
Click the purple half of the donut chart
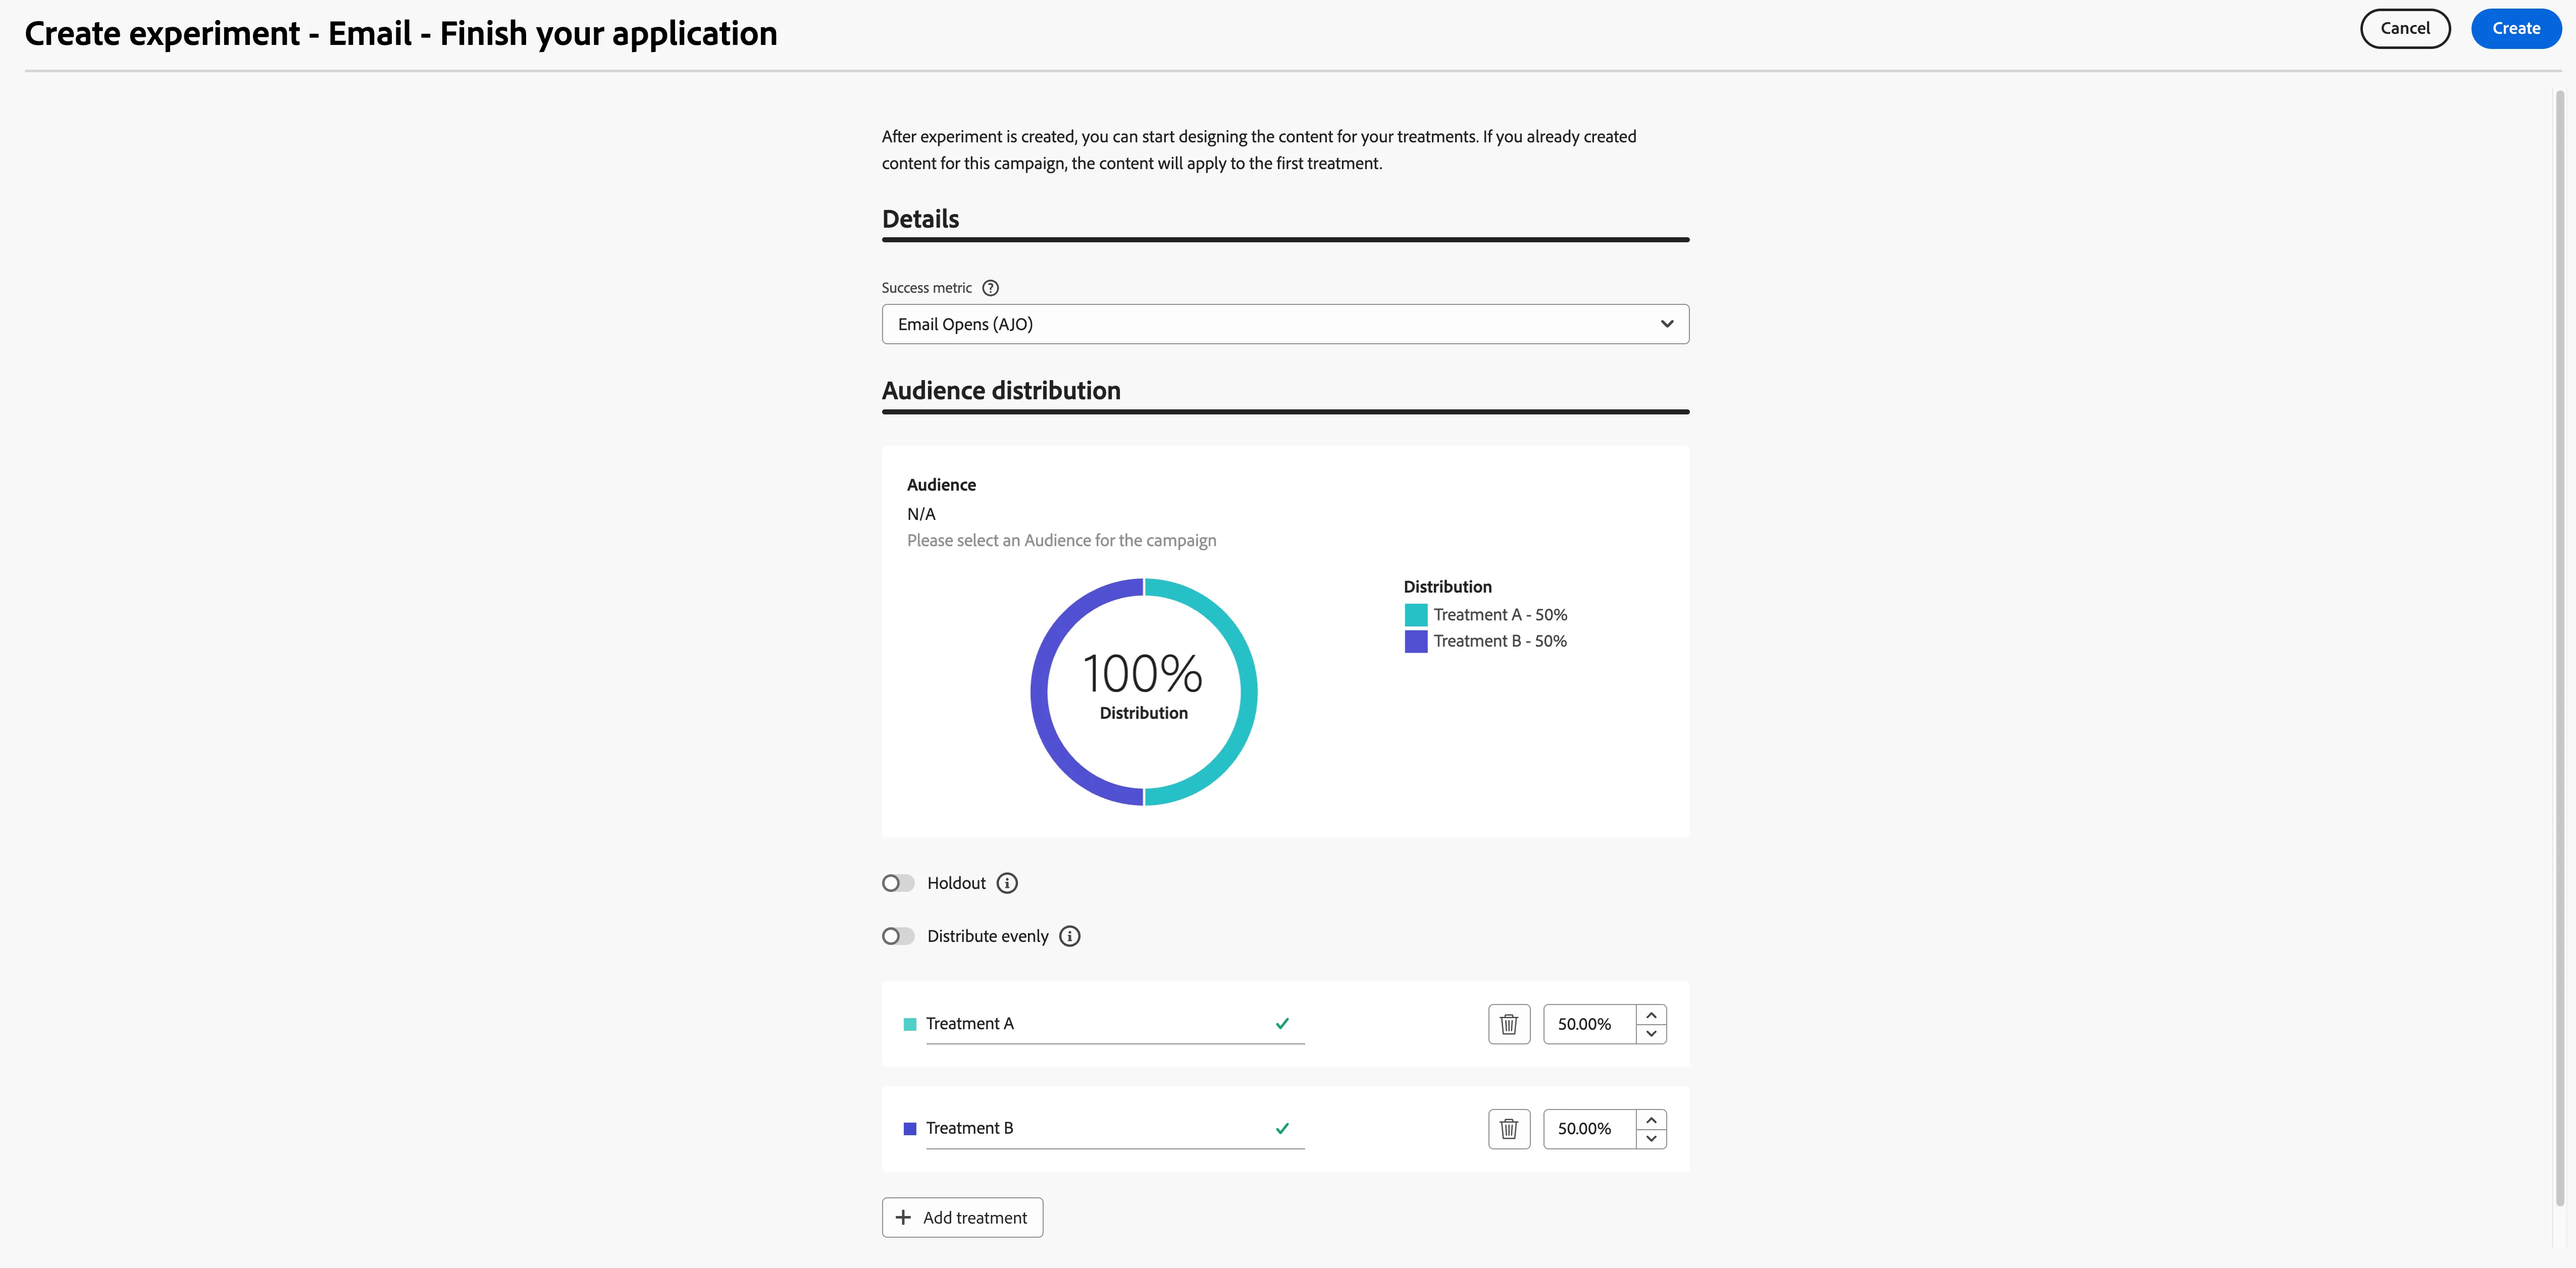click(1039, 692)
